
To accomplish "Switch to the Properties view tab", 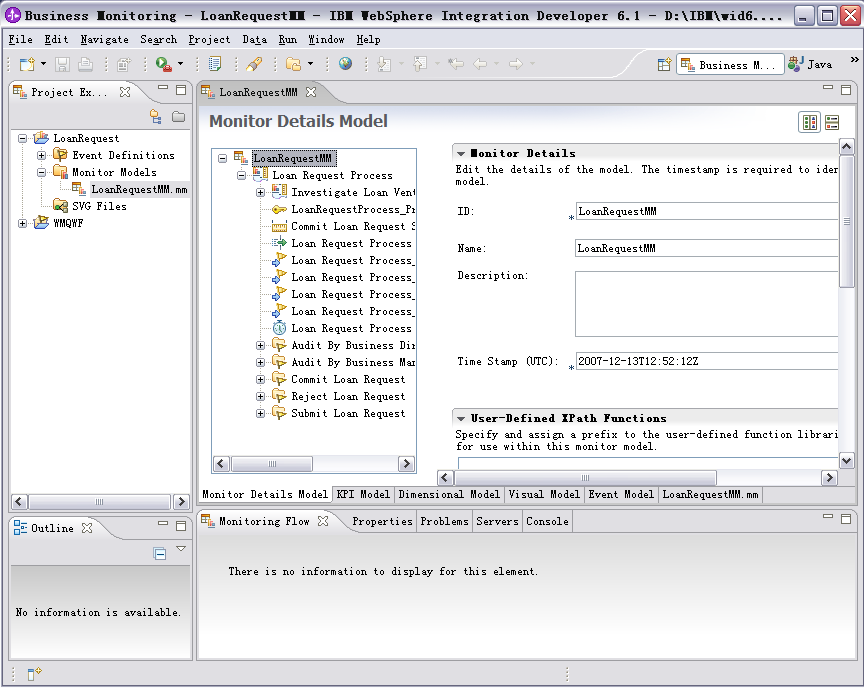I will click(x=382, y=521).
